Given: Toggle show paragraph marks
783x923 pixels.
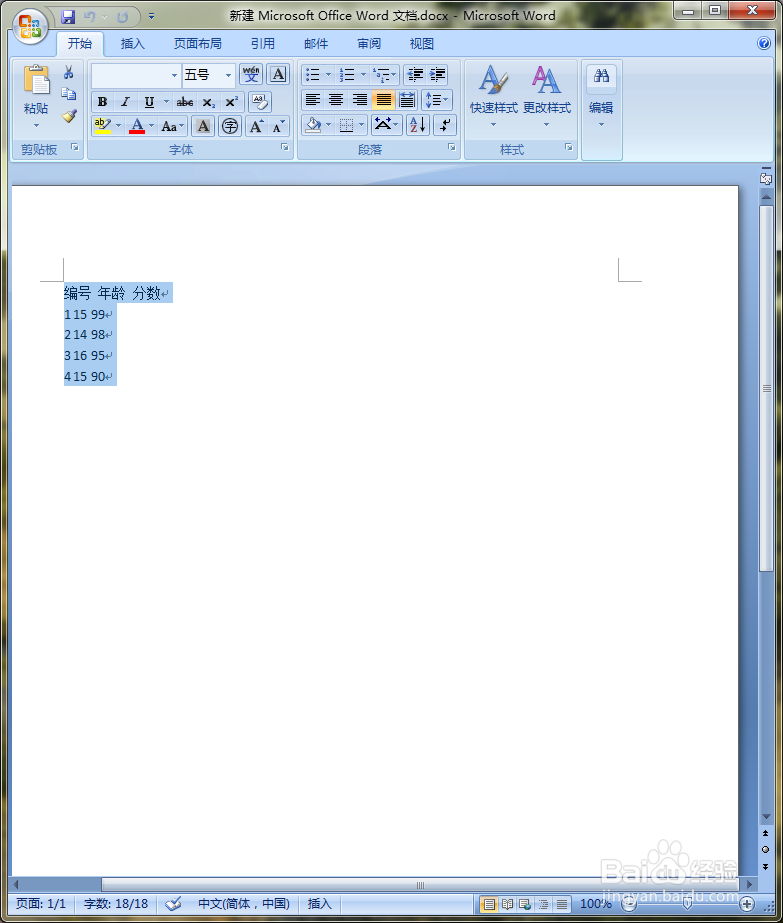Looking at the screenshot, I should pos(445,125).
